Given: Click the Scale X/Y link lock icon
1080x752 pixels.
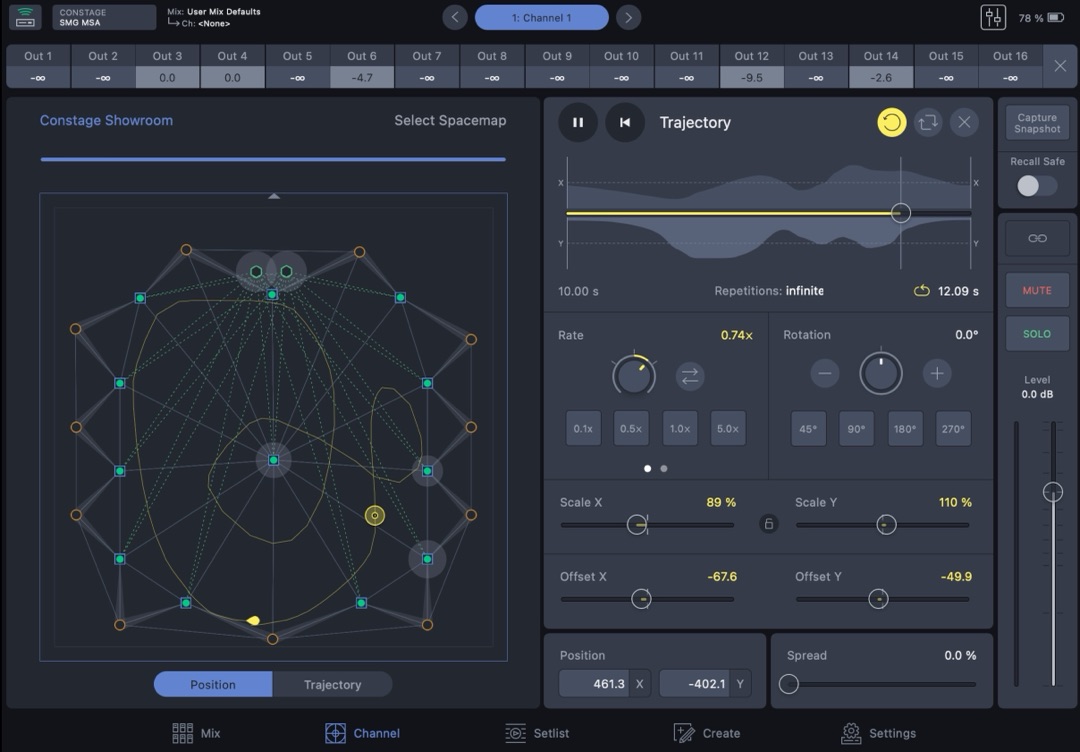Looking at the screenshot, I should (768, 524).
